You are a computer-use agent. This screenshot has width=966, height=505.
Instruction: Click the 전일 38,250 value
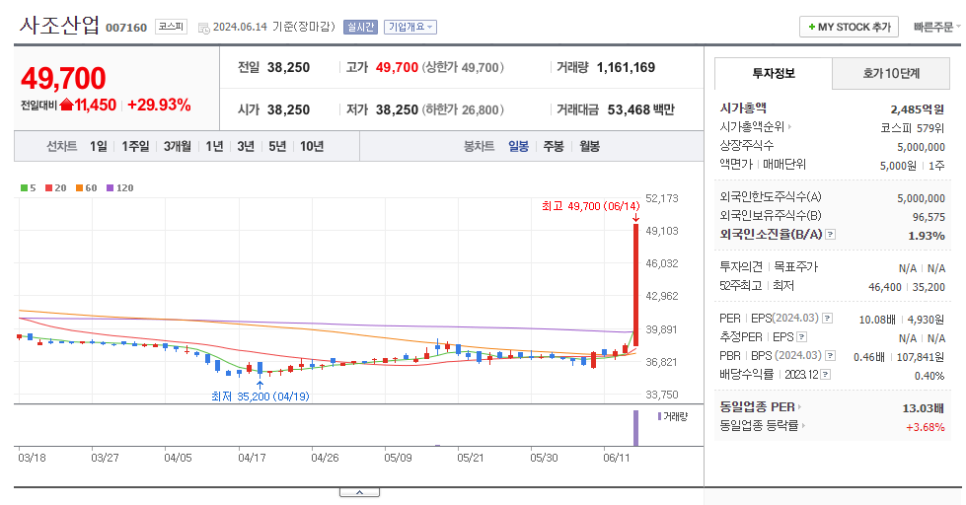pos(288,68)
